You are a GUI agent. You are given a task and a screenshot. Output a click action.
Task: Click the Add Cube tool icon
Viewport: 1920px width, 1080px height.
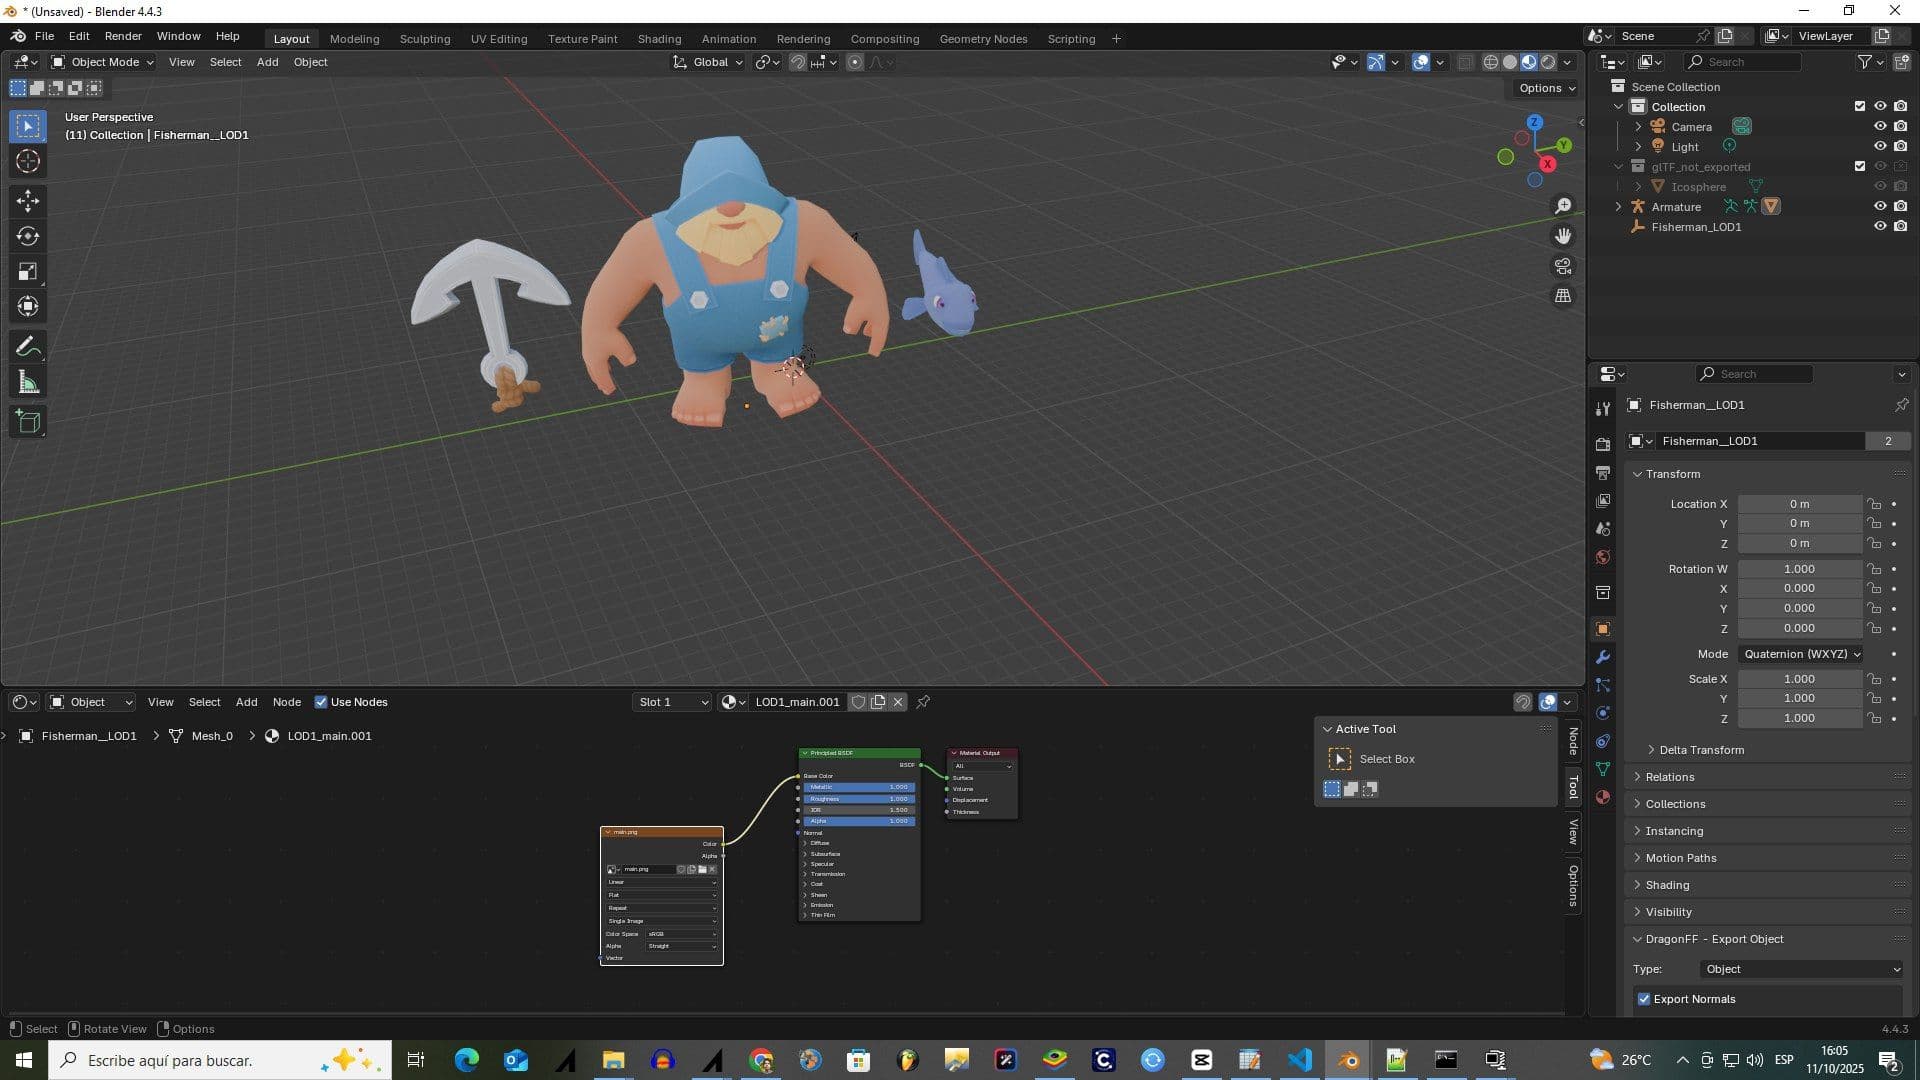pyautogui.click(x=28, y=421)
